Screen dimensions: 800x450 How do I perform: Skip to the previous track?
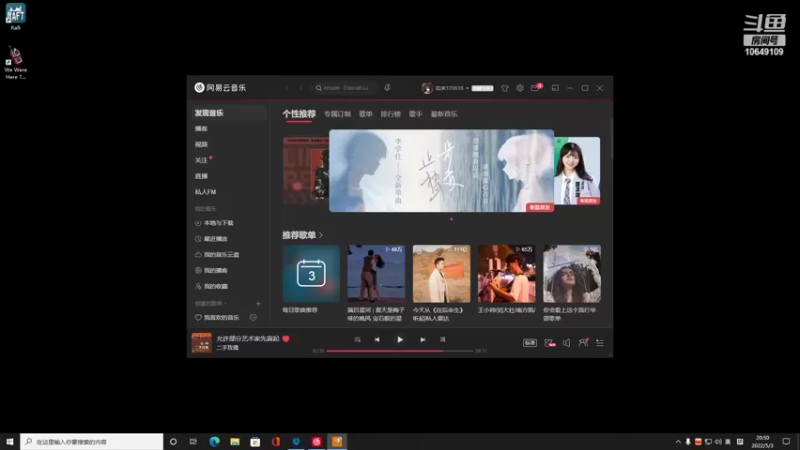377,339
